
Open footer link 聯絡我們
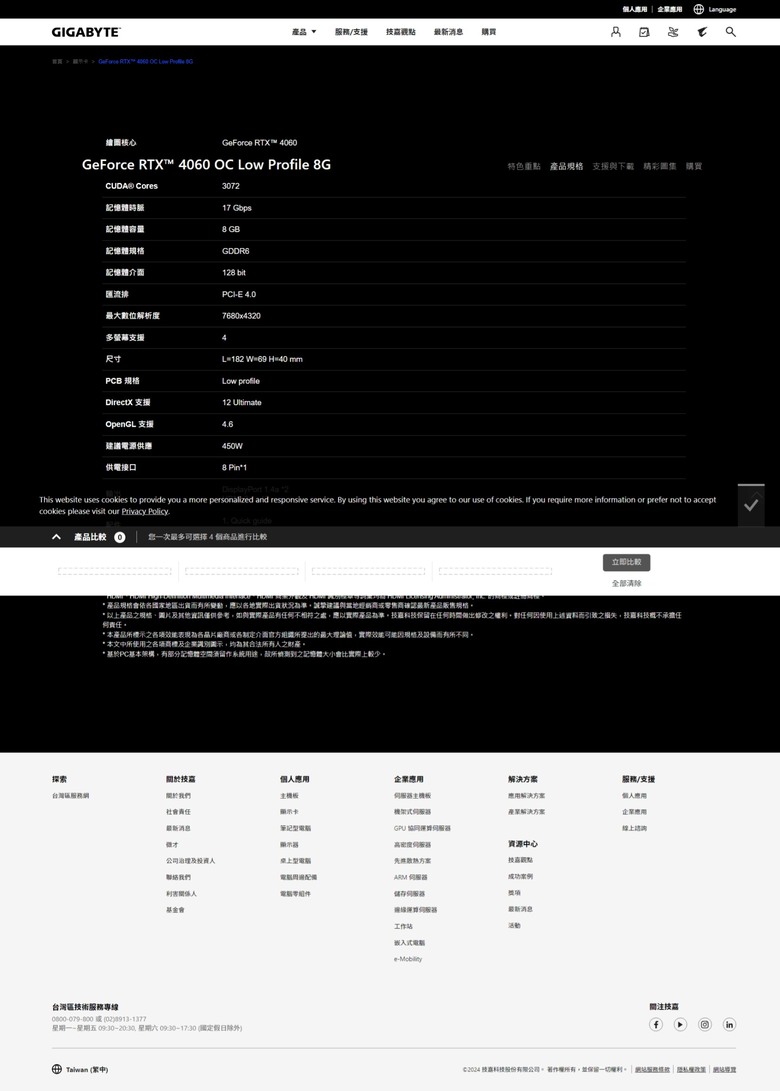pos(178,877)
